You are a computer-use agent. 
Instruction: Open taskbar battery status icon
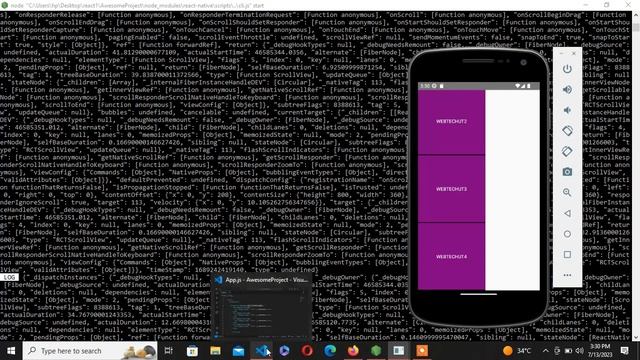point(568,351)
